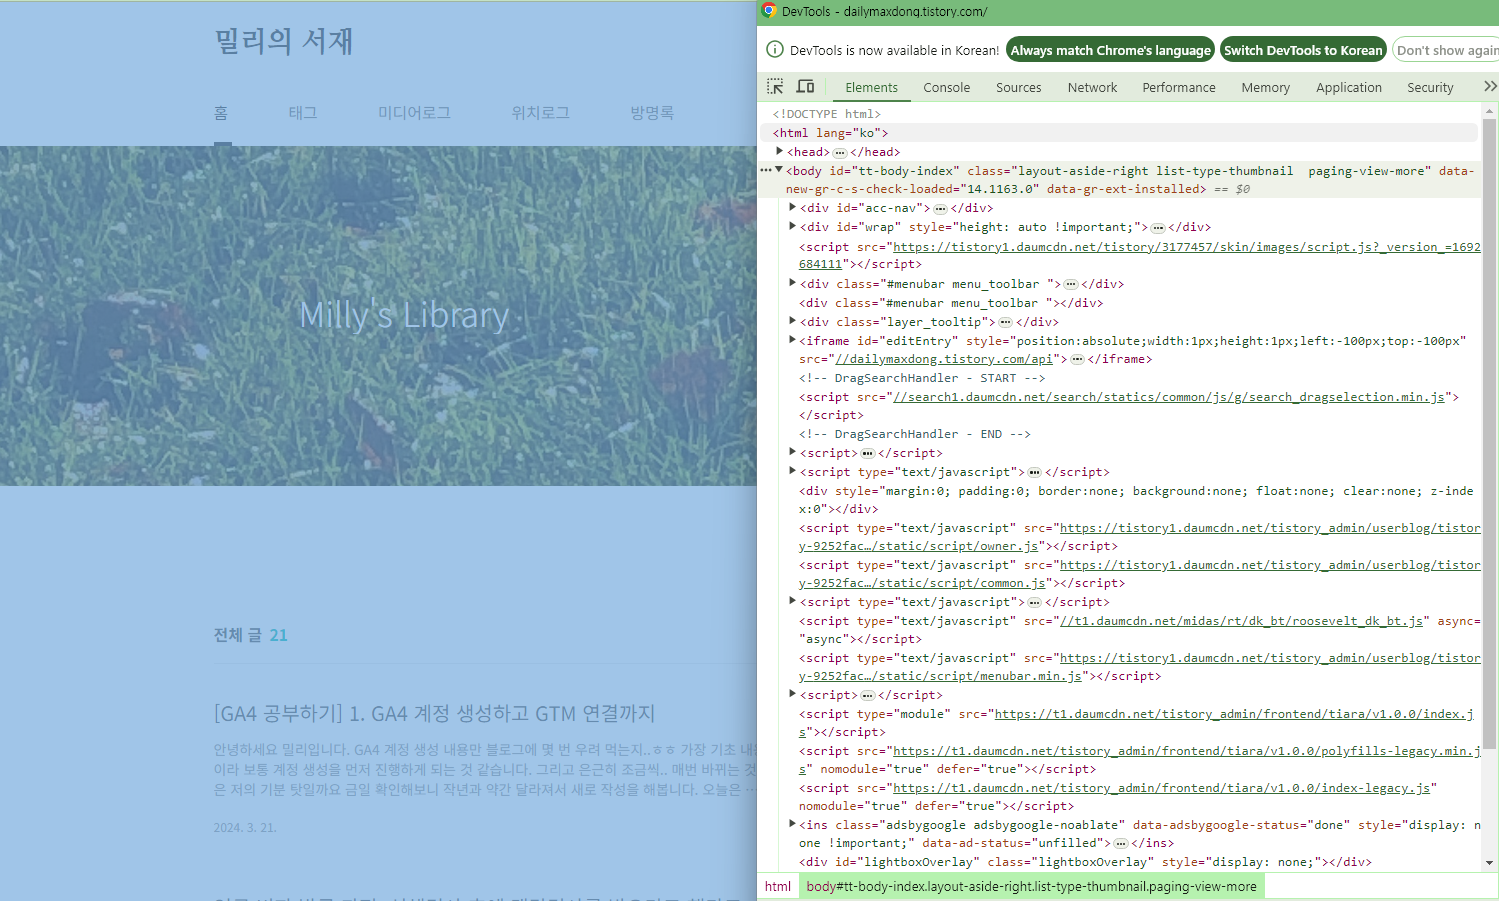Open the Performance tab
Screen dimensions: 1499x901
pyautogui.click(x=1179, y=87)
